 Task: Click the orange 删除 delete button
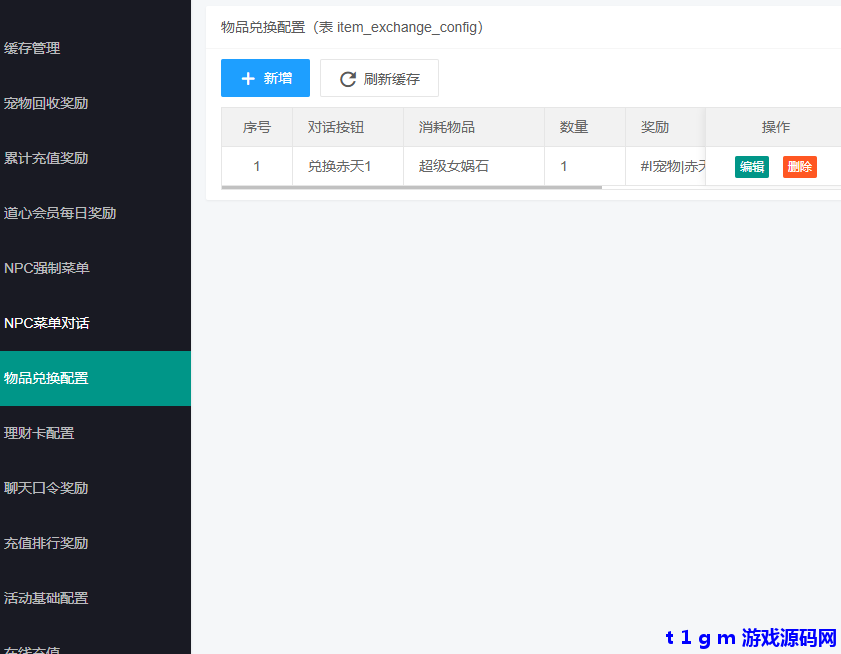799,167
